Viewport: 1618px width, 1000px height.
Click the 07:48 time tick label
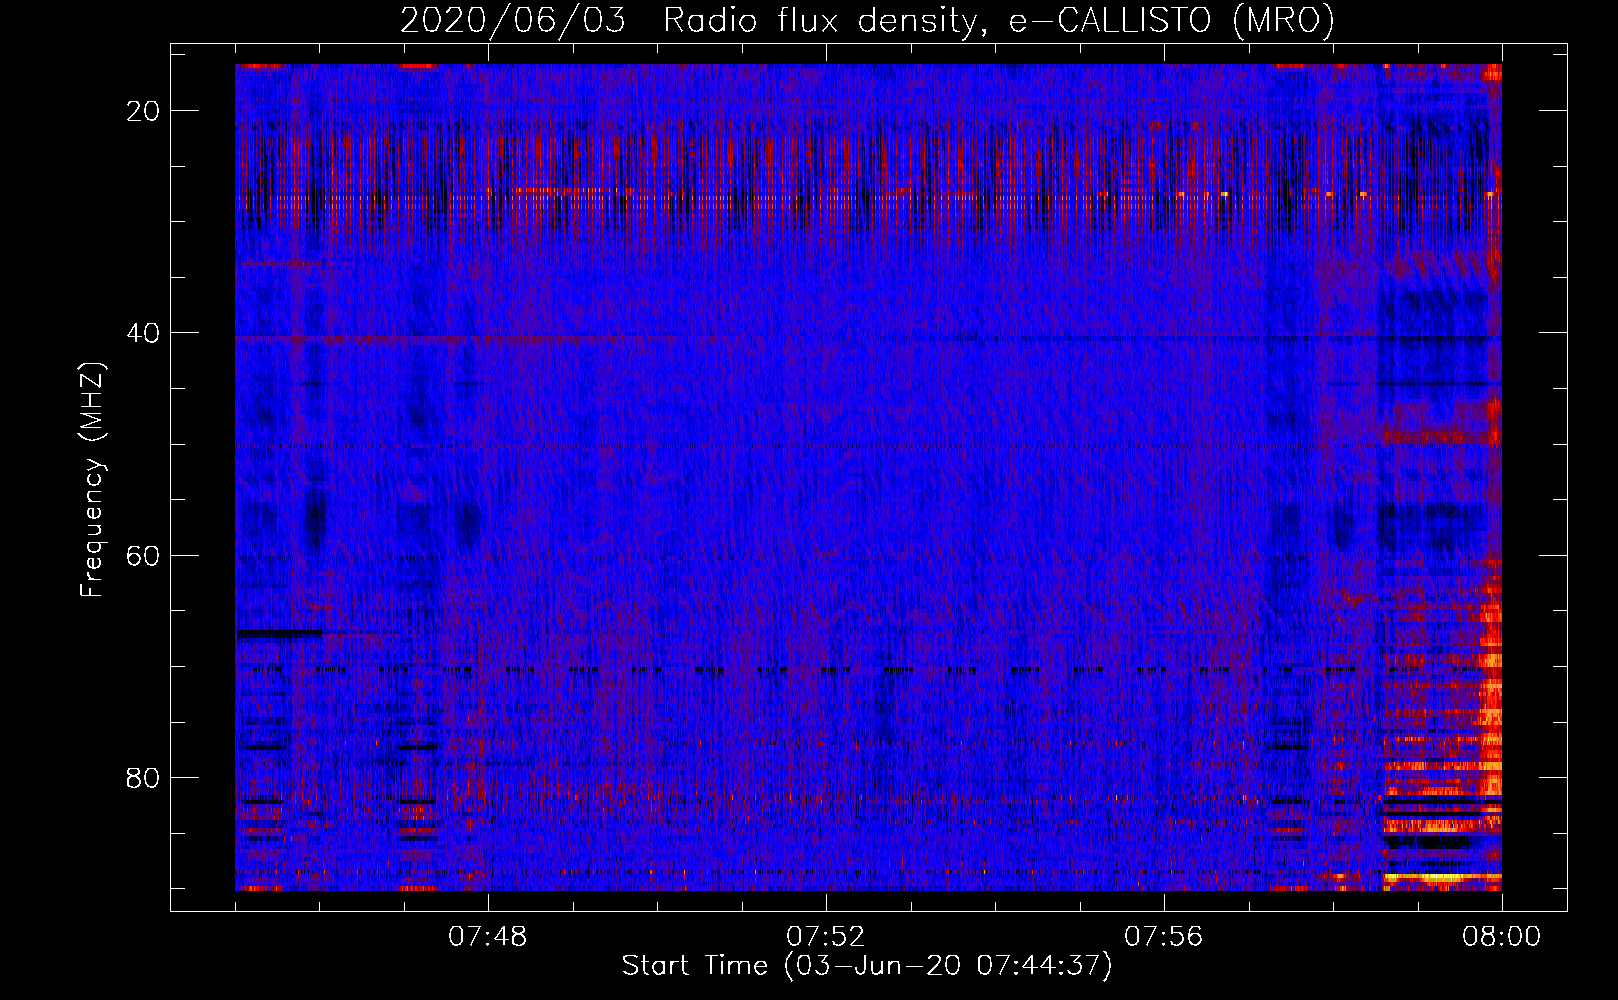(488, 937)
